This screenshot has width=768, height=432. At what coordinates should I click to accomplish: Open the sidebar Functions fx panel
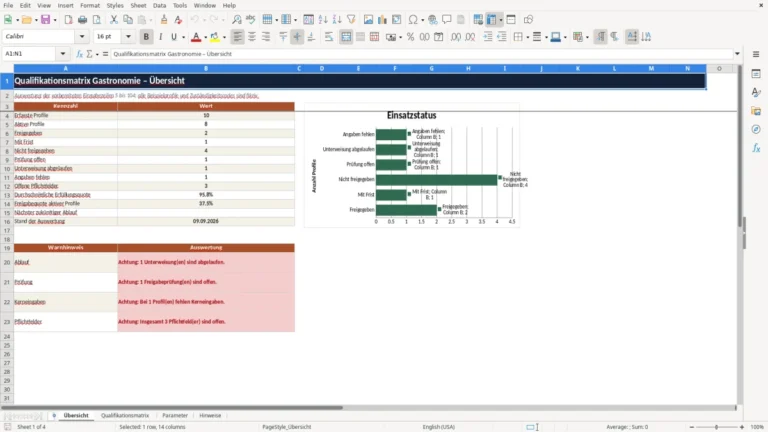pyautogui.click(x=756, y=148)
